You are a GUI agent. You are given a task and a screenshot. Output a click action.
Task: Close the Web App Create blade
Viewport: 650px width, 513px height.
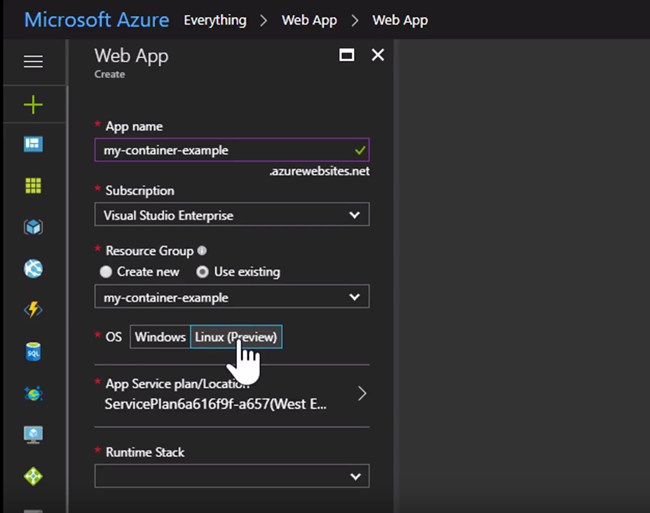point(378,55)
